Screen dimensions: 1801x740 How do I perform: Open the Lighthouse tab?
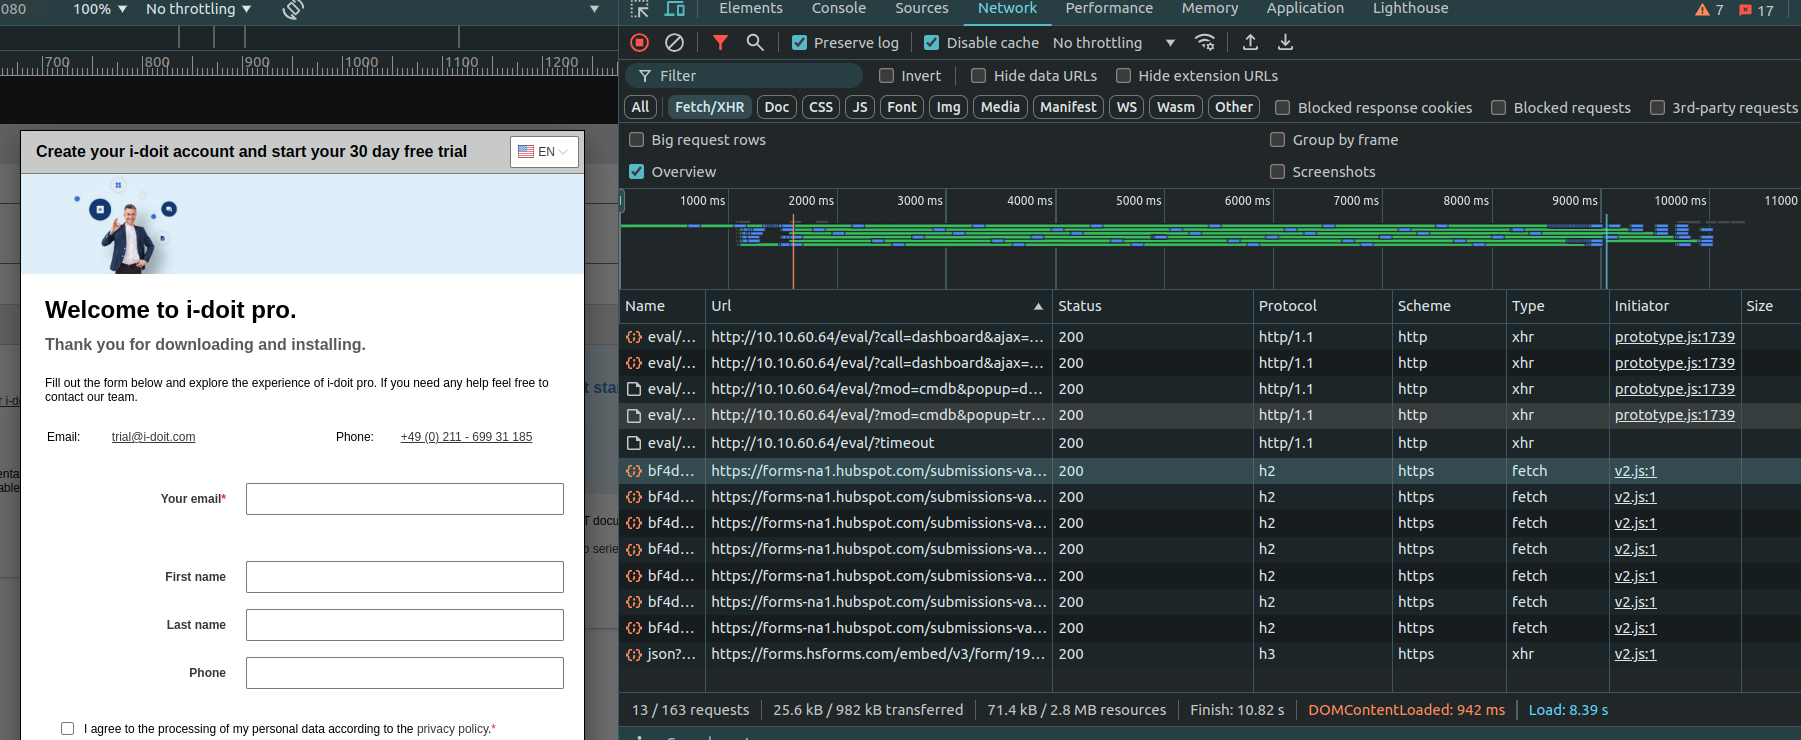click(1410, 9)
